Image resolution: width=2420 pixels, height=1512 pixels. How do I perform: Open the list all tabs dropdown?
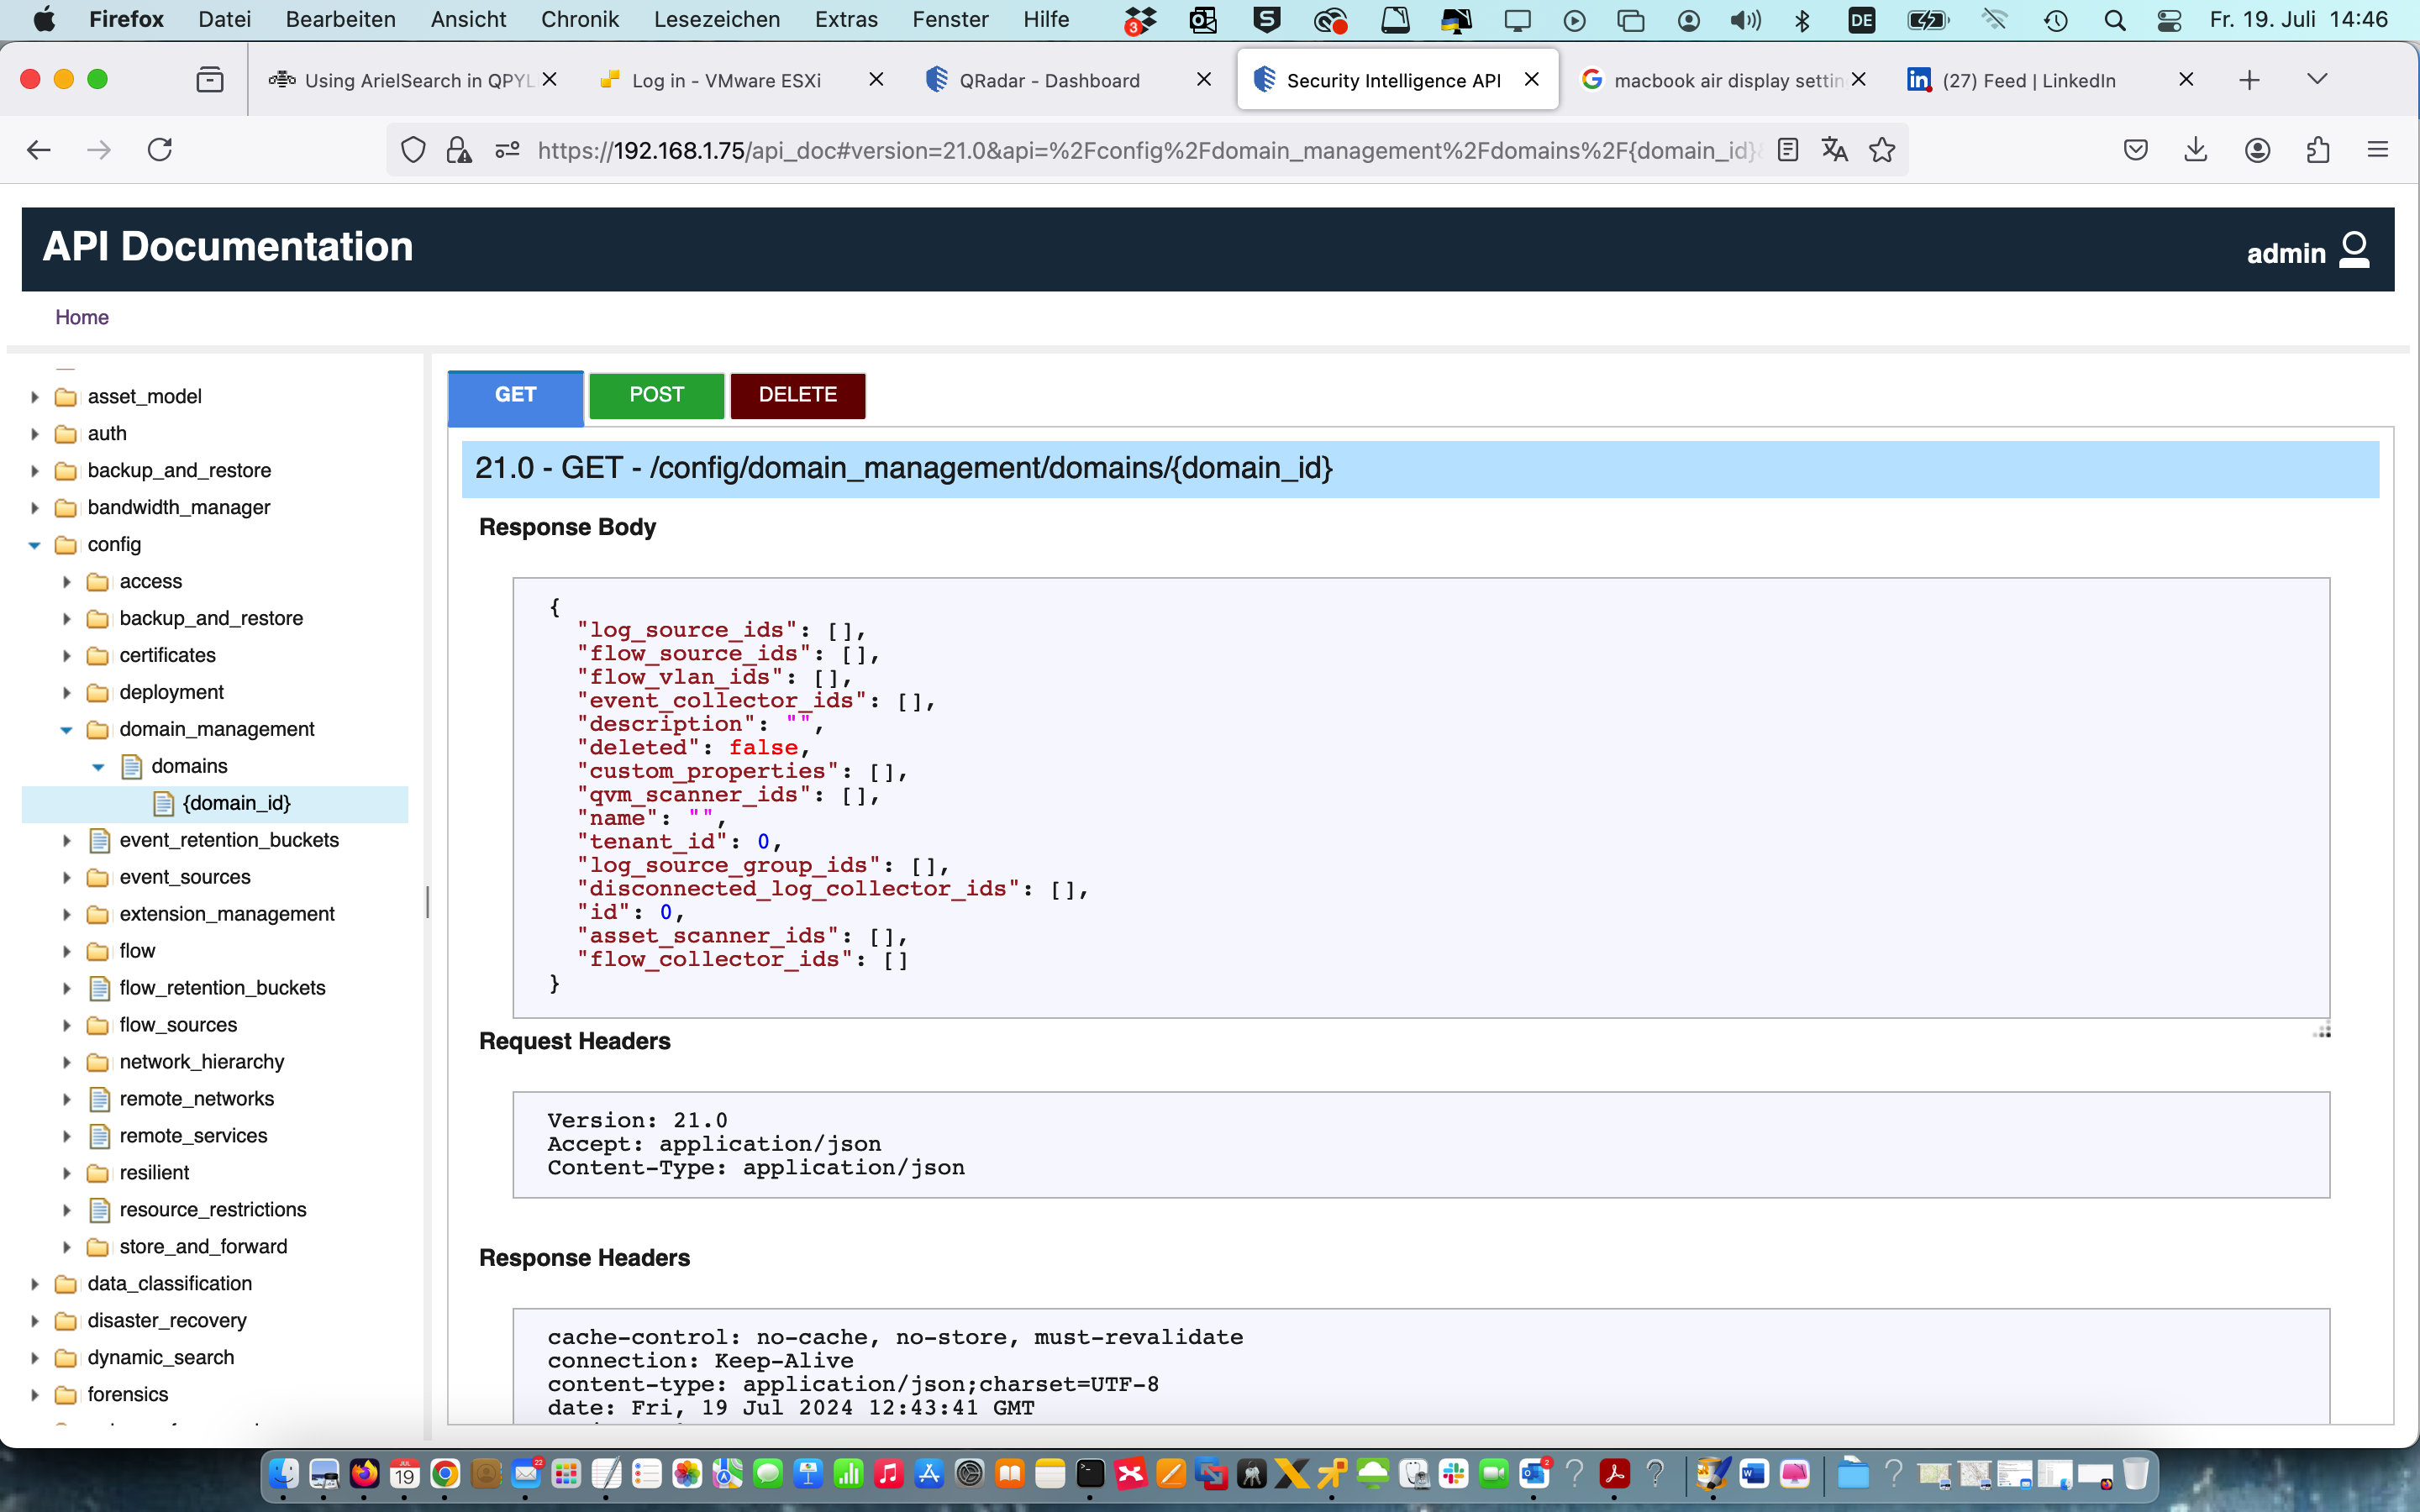[x=2317, y=79]
